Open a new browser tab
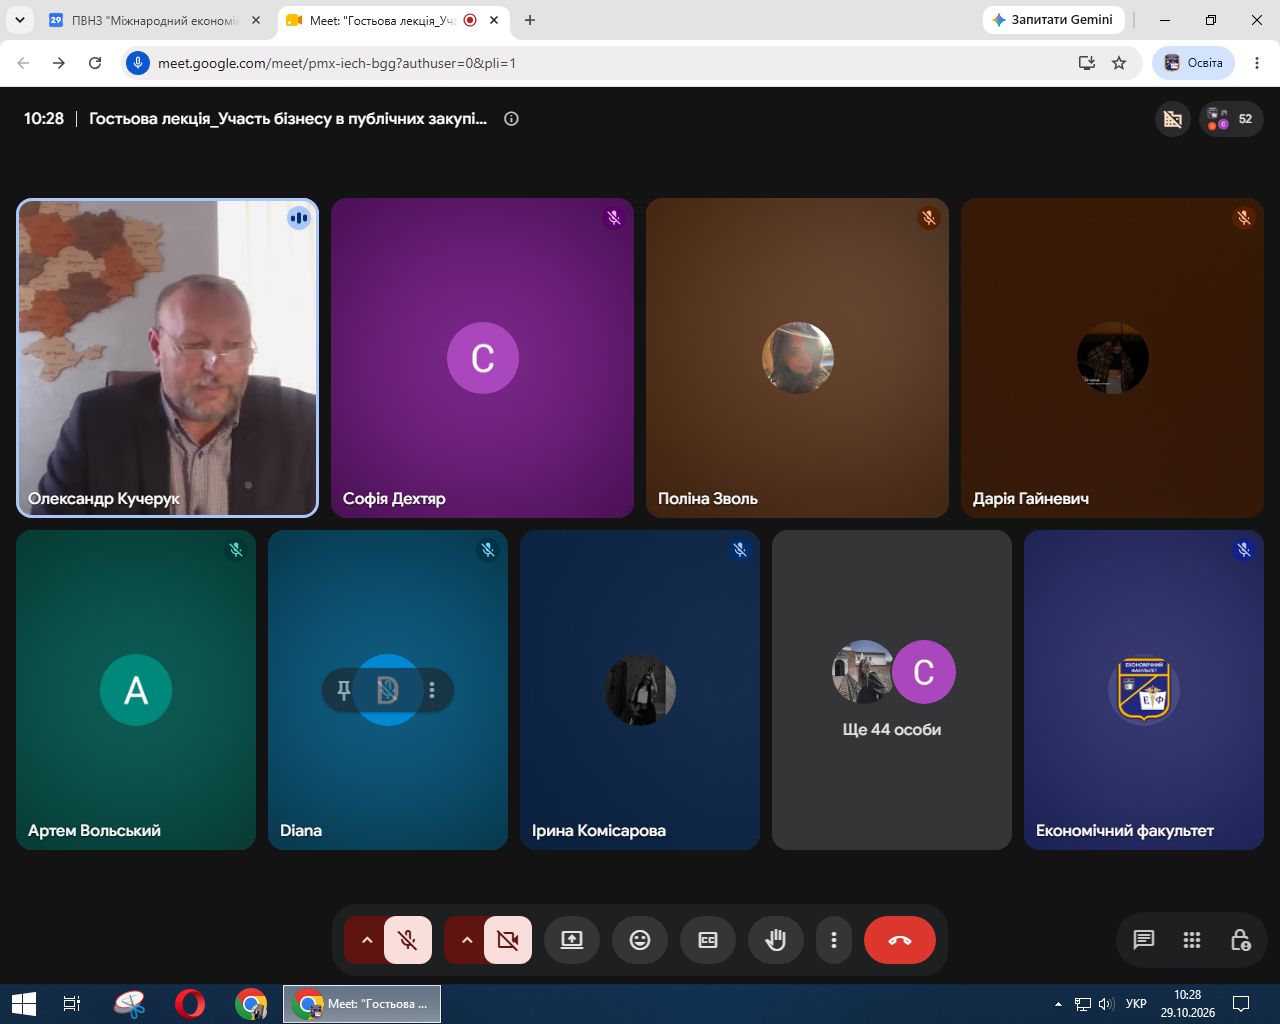The width and height of the screenshot is (1280, 1024). tap(530, 20)
